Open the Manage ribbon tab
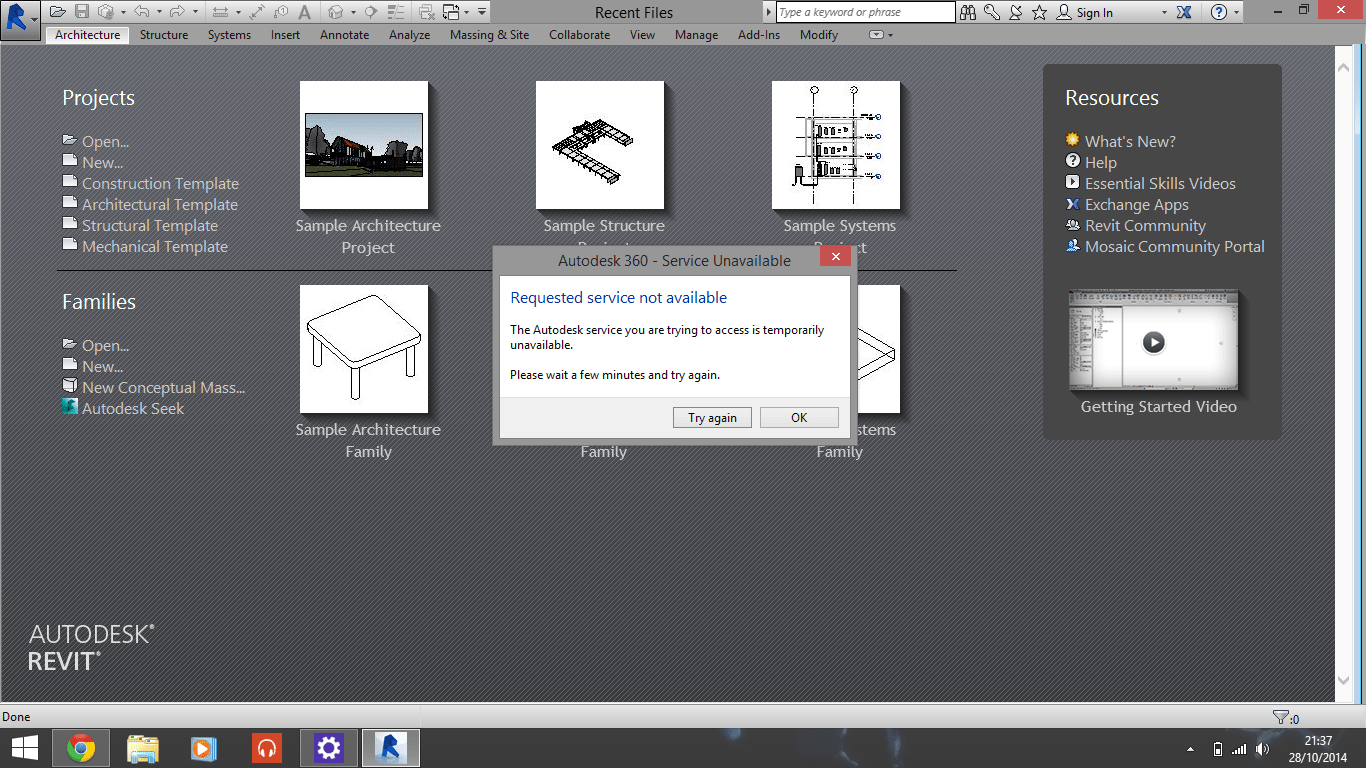The image size is (1366, 768). [x=696, y=35]
